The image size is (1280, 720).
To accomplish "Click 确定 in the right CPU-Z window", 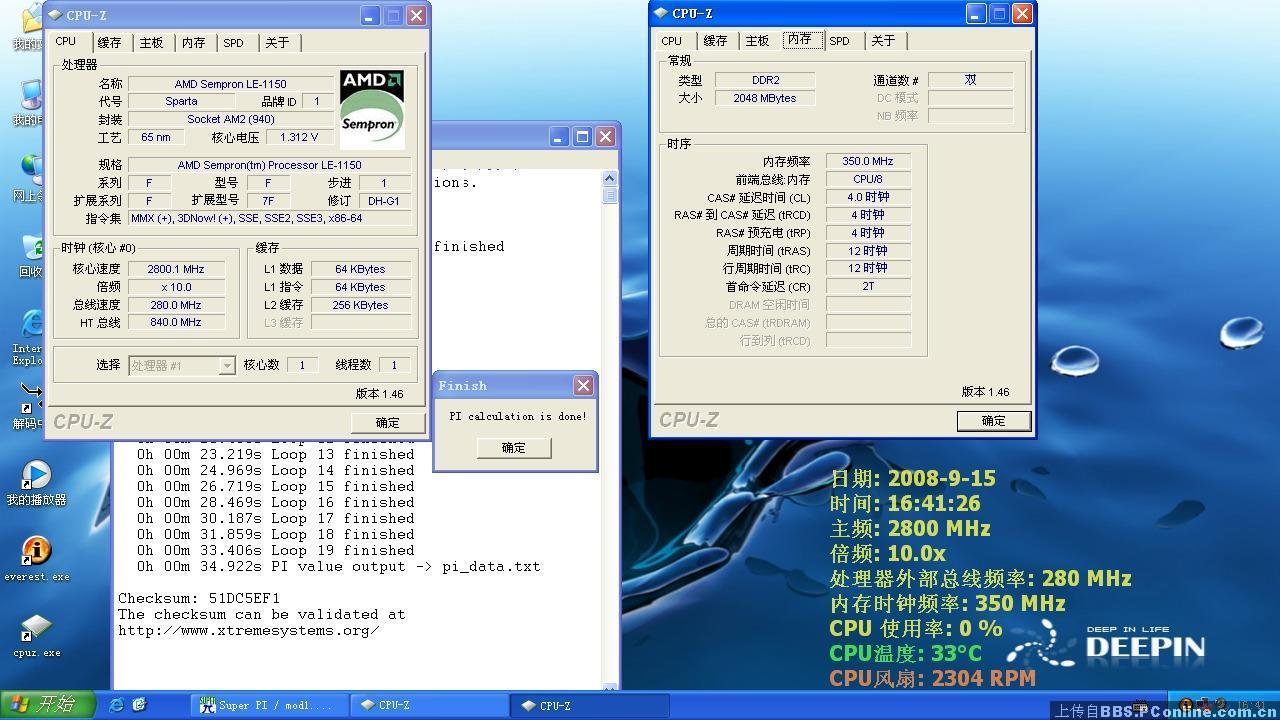I will tap(994, 421).
